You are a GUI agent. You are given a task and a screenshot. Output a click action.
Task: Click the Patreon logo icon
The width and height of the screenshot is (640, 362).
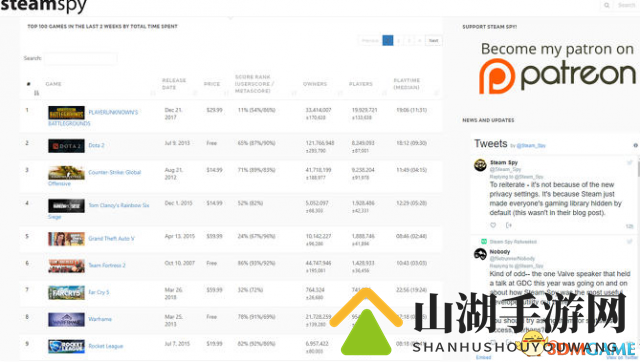[x=497, y=76]
